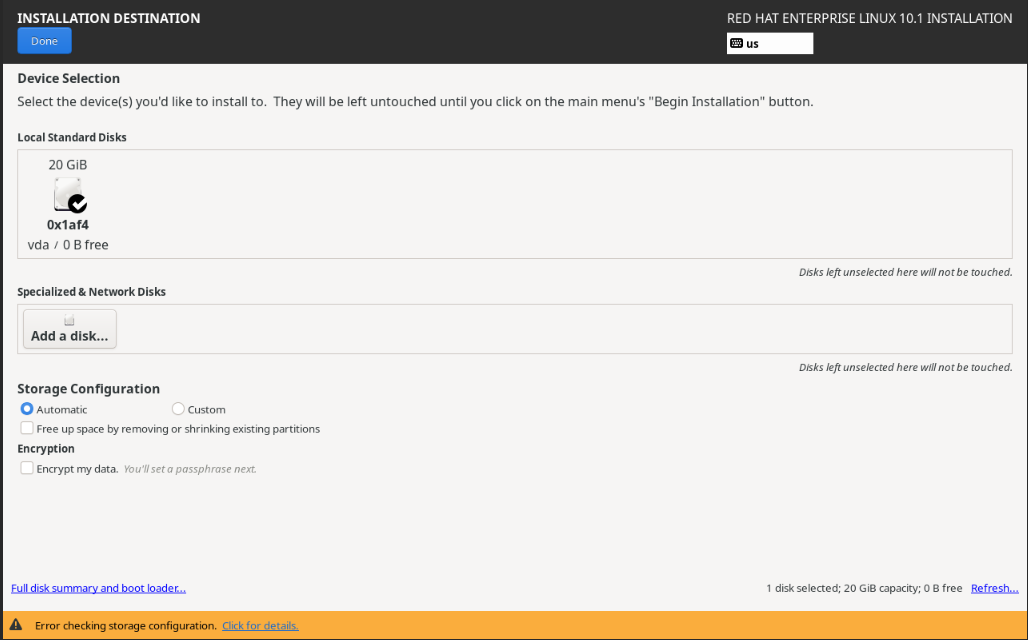Click the small disk icon above Add a disk

click(69, 321)
